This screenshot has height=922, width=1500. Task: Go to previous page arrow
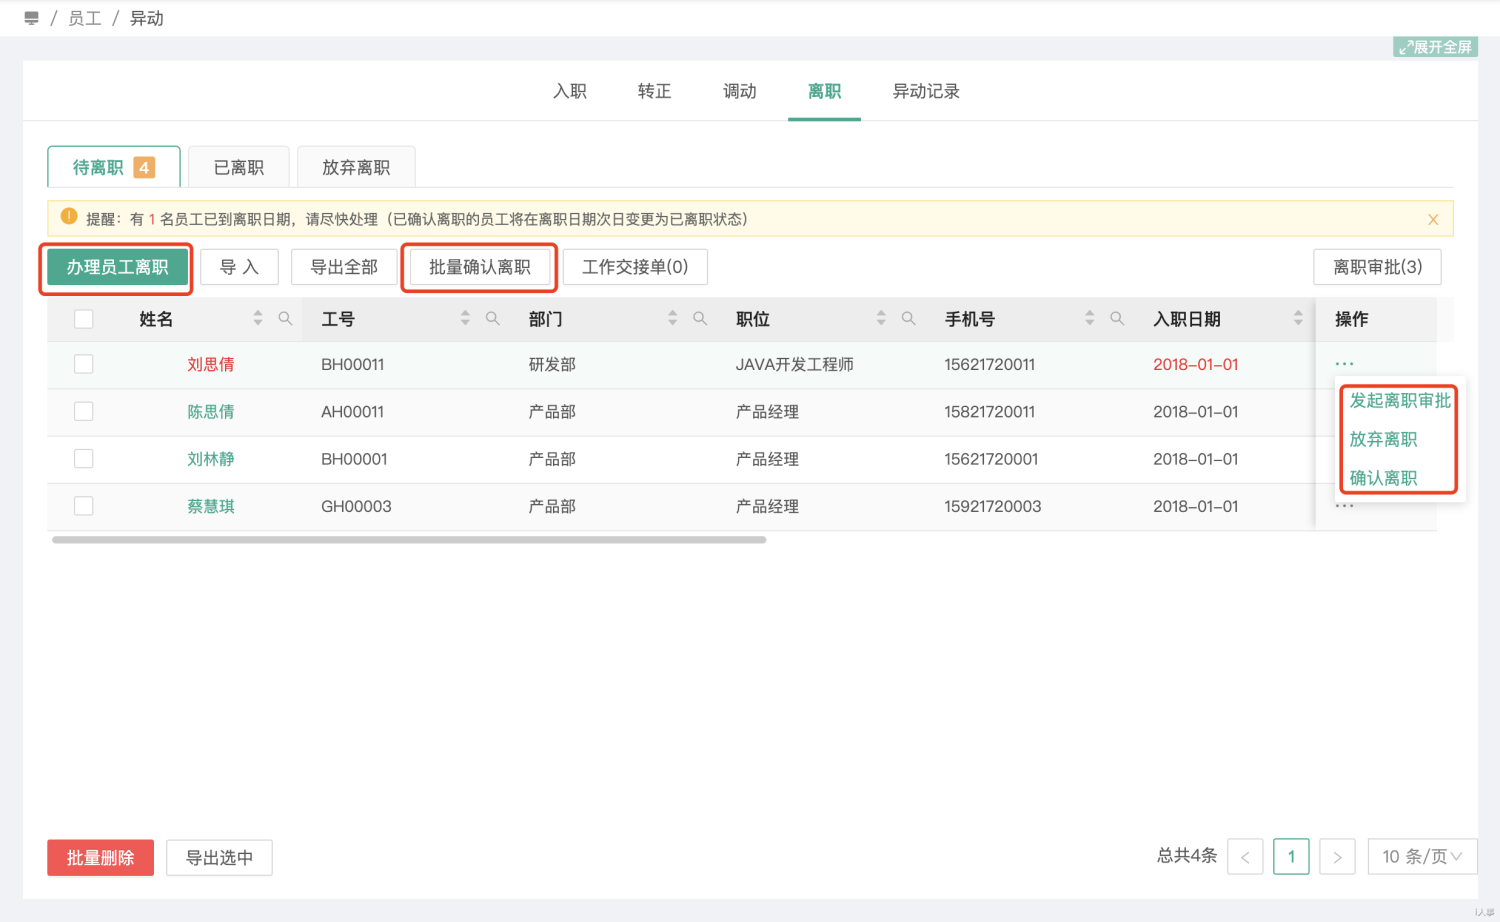1245,857
